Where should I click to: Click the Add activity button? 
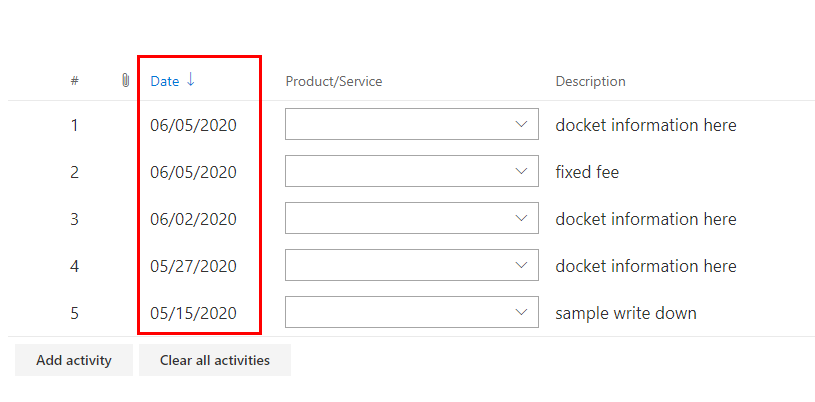(x=74, y=360)
